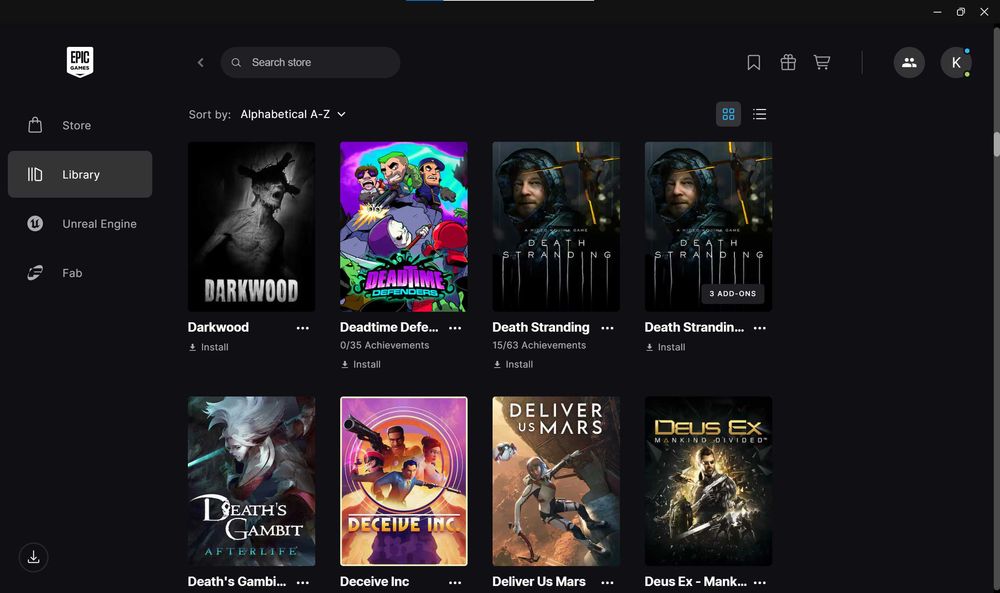Open more options for Deus Ex

pos(760,582)
